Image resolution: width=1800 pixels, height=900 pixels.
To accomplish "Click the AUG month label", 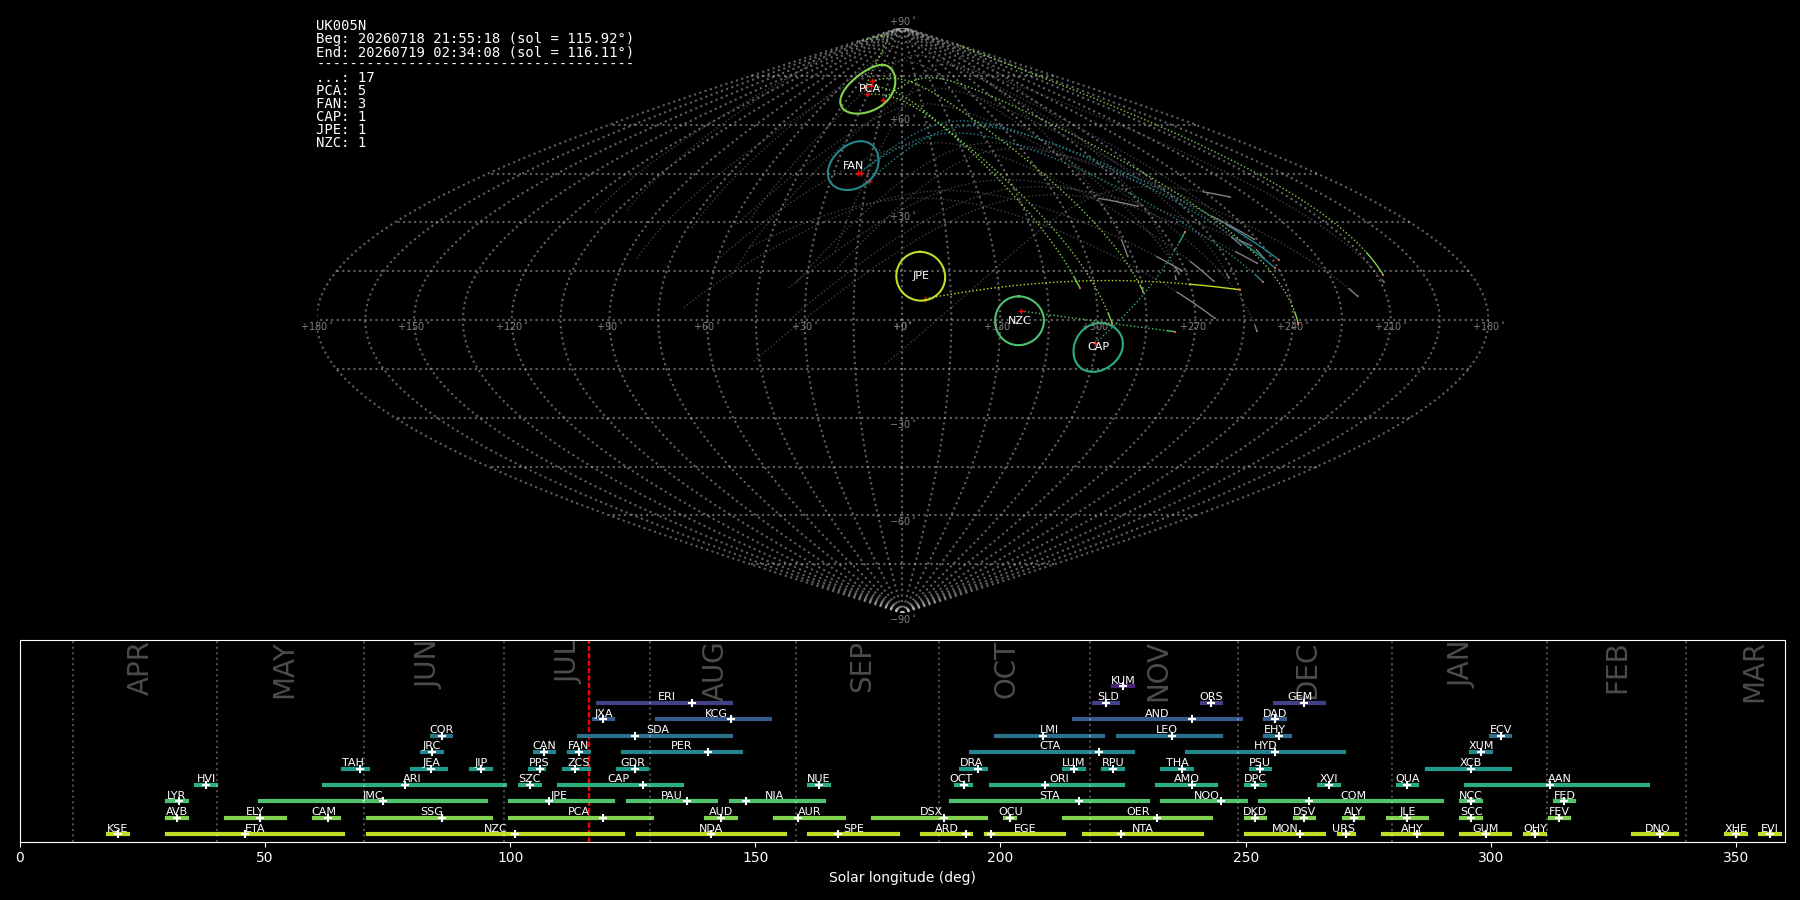I will point(713,672).
